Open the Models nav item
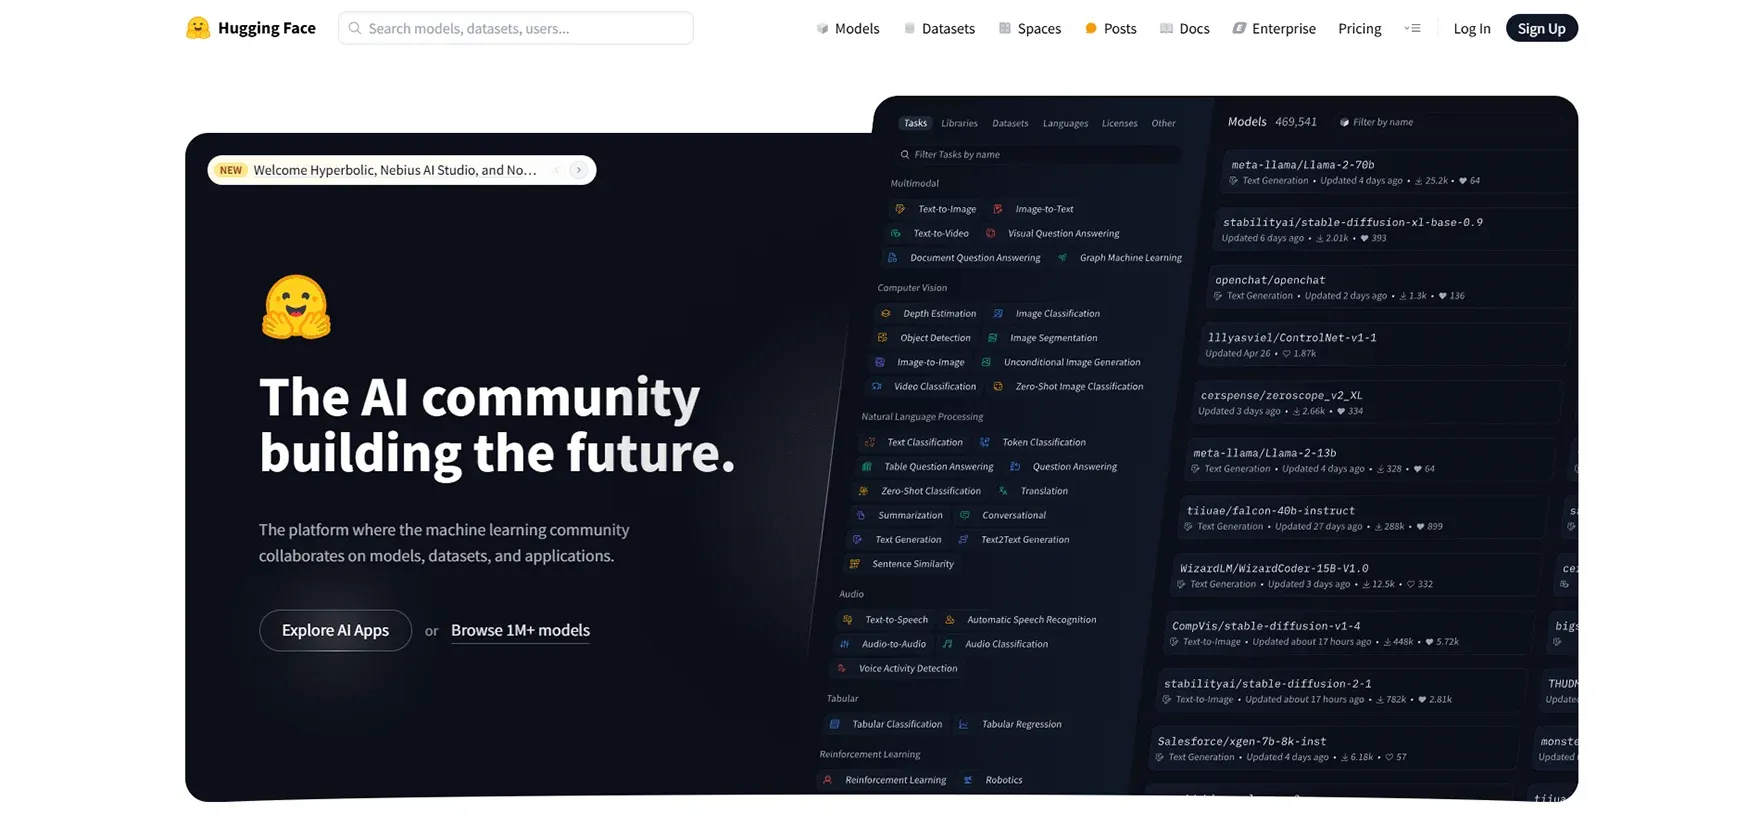This screenshot has height=839, width=1760. (848, 28)
